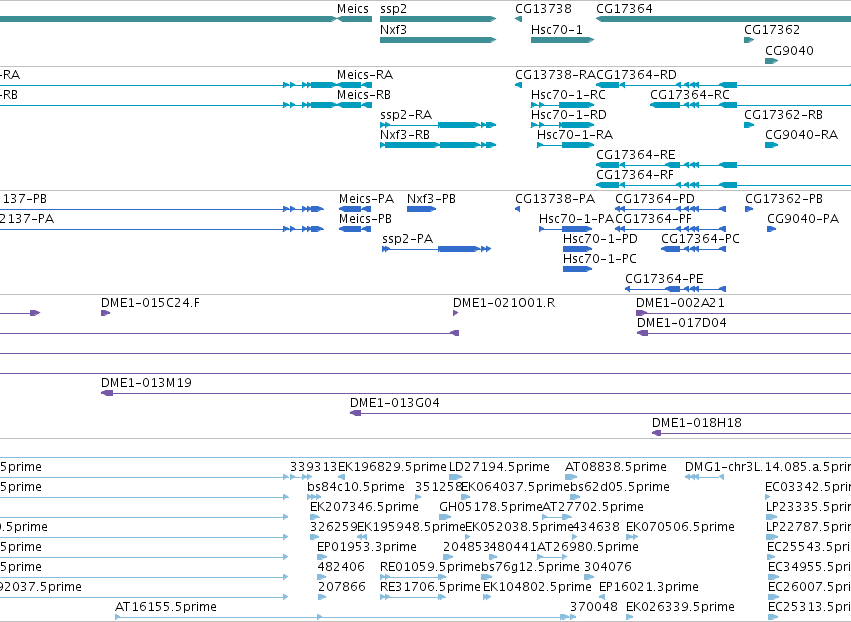Select the CG17364-RD transcript label
The width and height of the screenshot is (851, 622).
636,75
